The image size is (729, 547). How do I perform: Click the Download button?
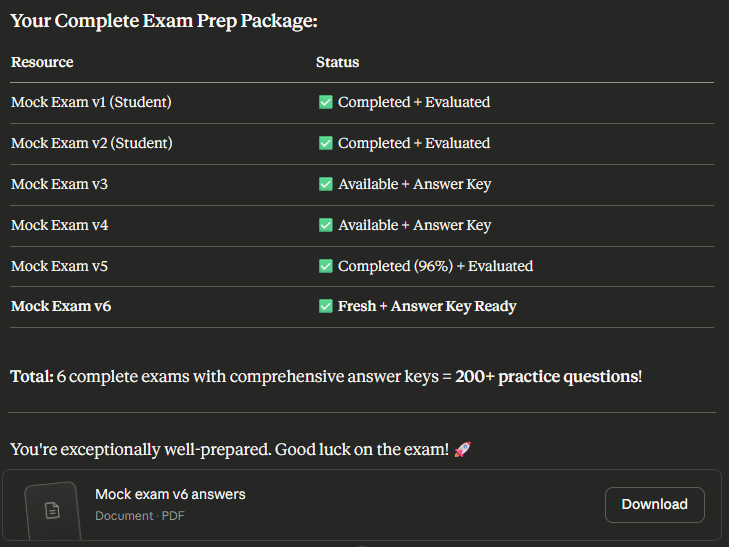[654, 505]
